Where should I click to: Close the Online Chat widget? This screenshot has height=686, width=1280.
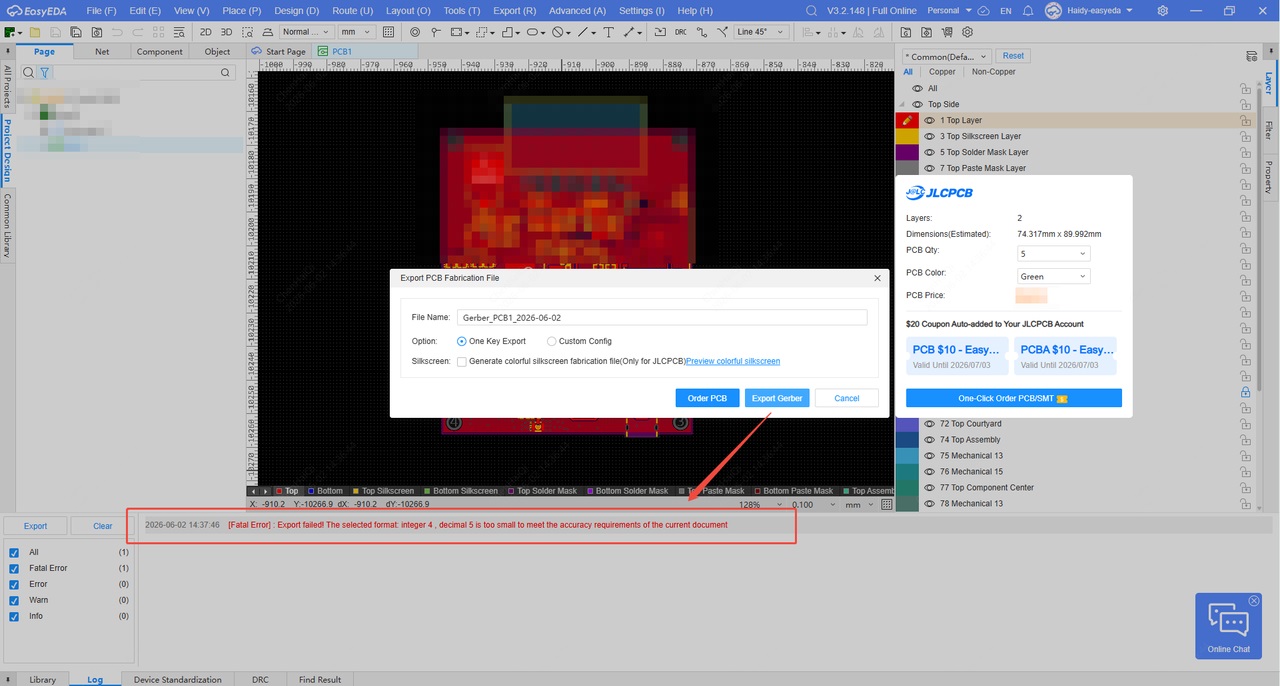[1254, 601]
